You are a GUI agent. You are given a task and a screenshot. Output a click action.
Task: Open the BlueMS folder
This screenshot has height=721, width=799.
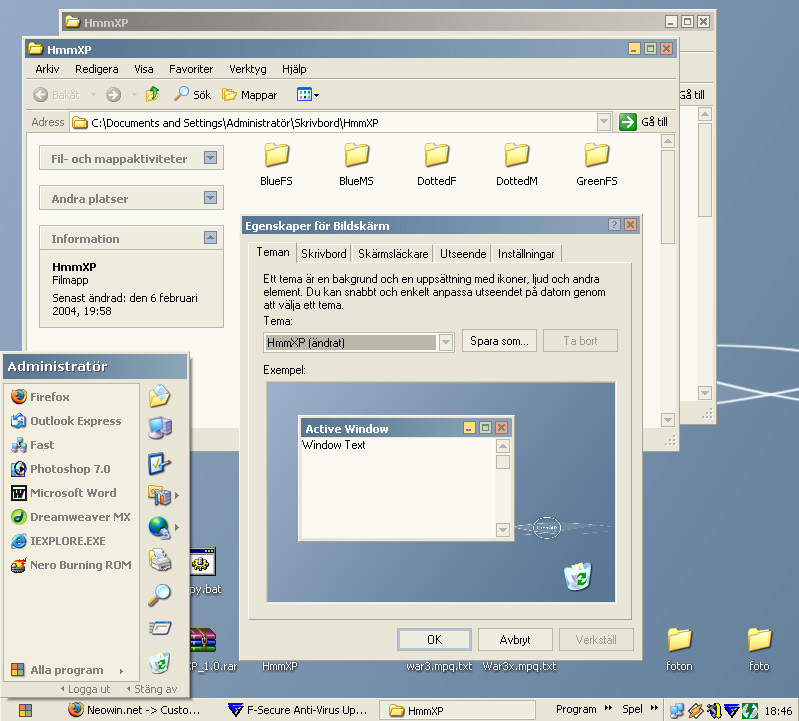click(356, 164)
